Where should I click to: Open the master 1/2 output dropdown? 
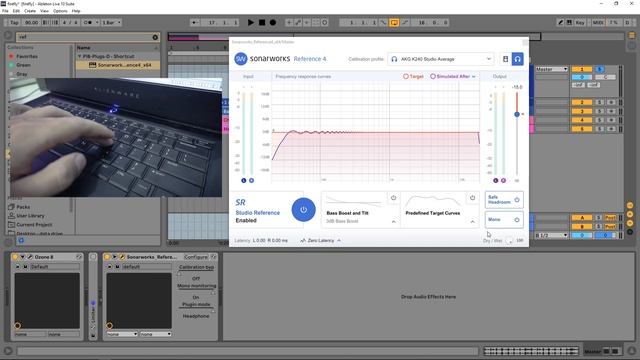[551, 235]
